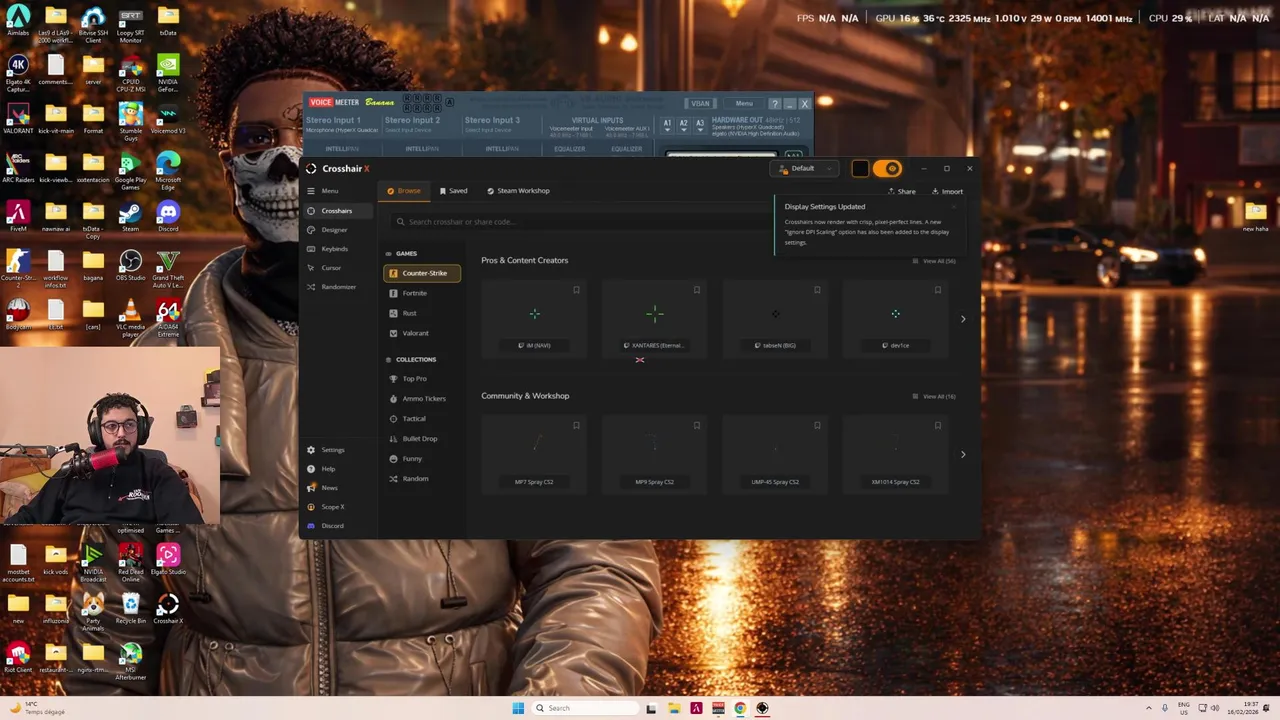Viewport: 1280px width, 720px height.
Task: Bookmark the XANTARES crosshair
Action: [x=697, y=290]
